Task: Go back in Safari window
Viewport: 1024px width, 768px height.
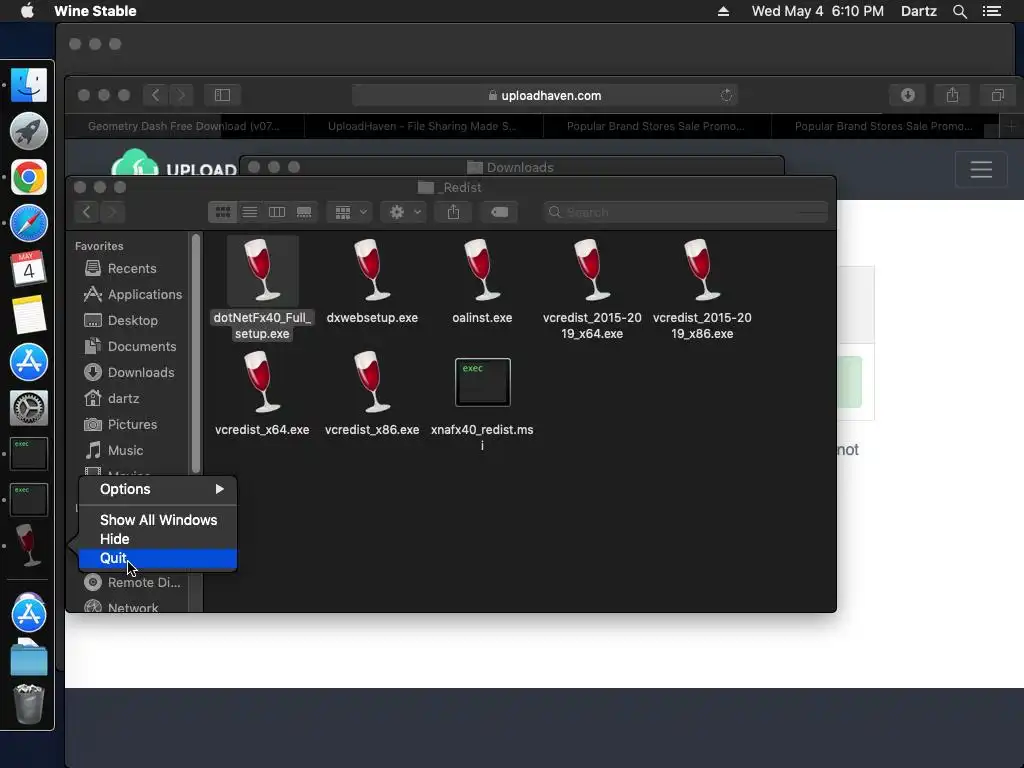Action: [x=155, y=95]
